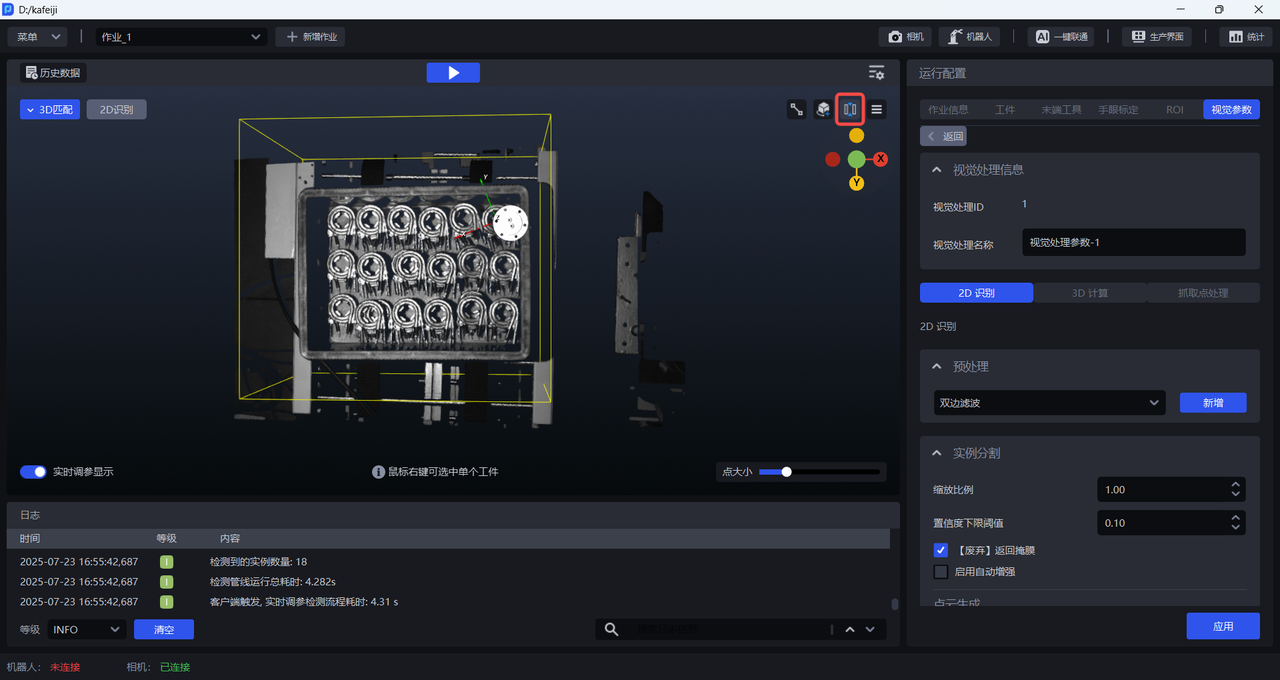Open the list settings gear icon
The height and width of the screenshot is (680, 1280).
point(876,73)
